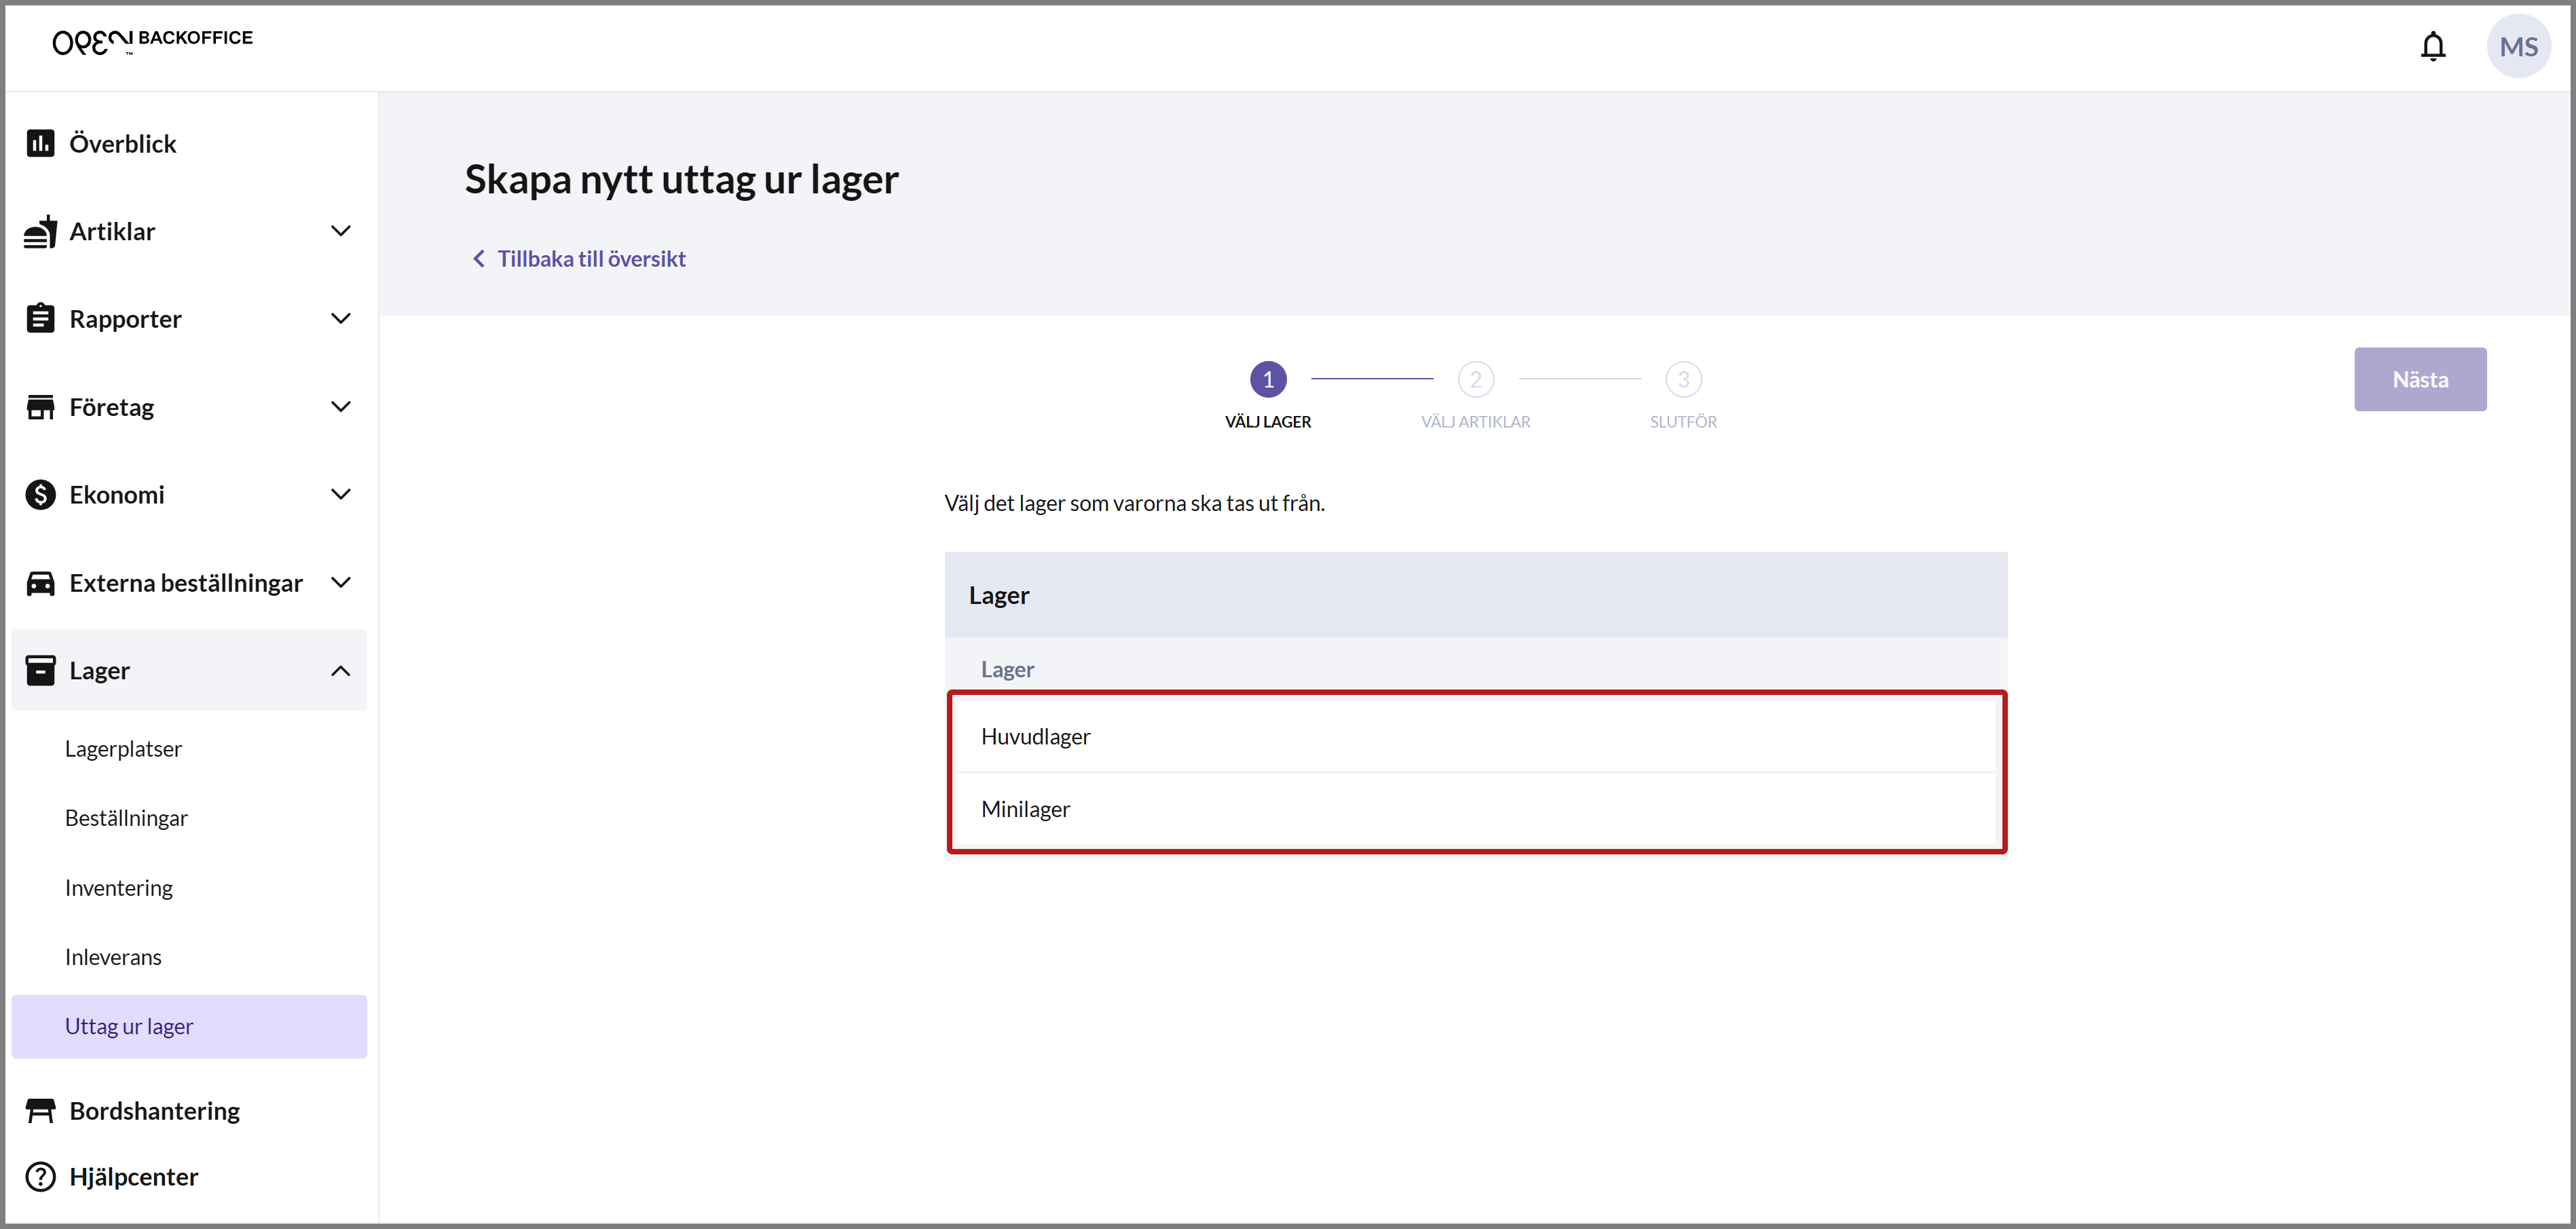Open the notifications bell
This screenshot has width=2576, height=1229.
coord(2432,46)
